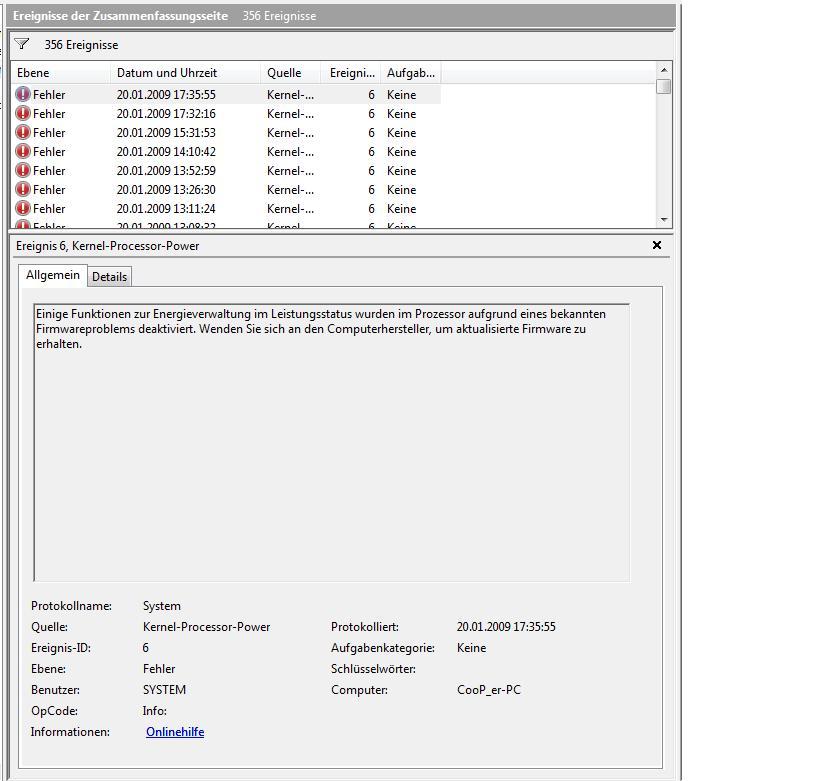This screenshot has height=781, width=840.
Task: Click the error icon beside the 13:11:24 row
Action: coord(22,208)
